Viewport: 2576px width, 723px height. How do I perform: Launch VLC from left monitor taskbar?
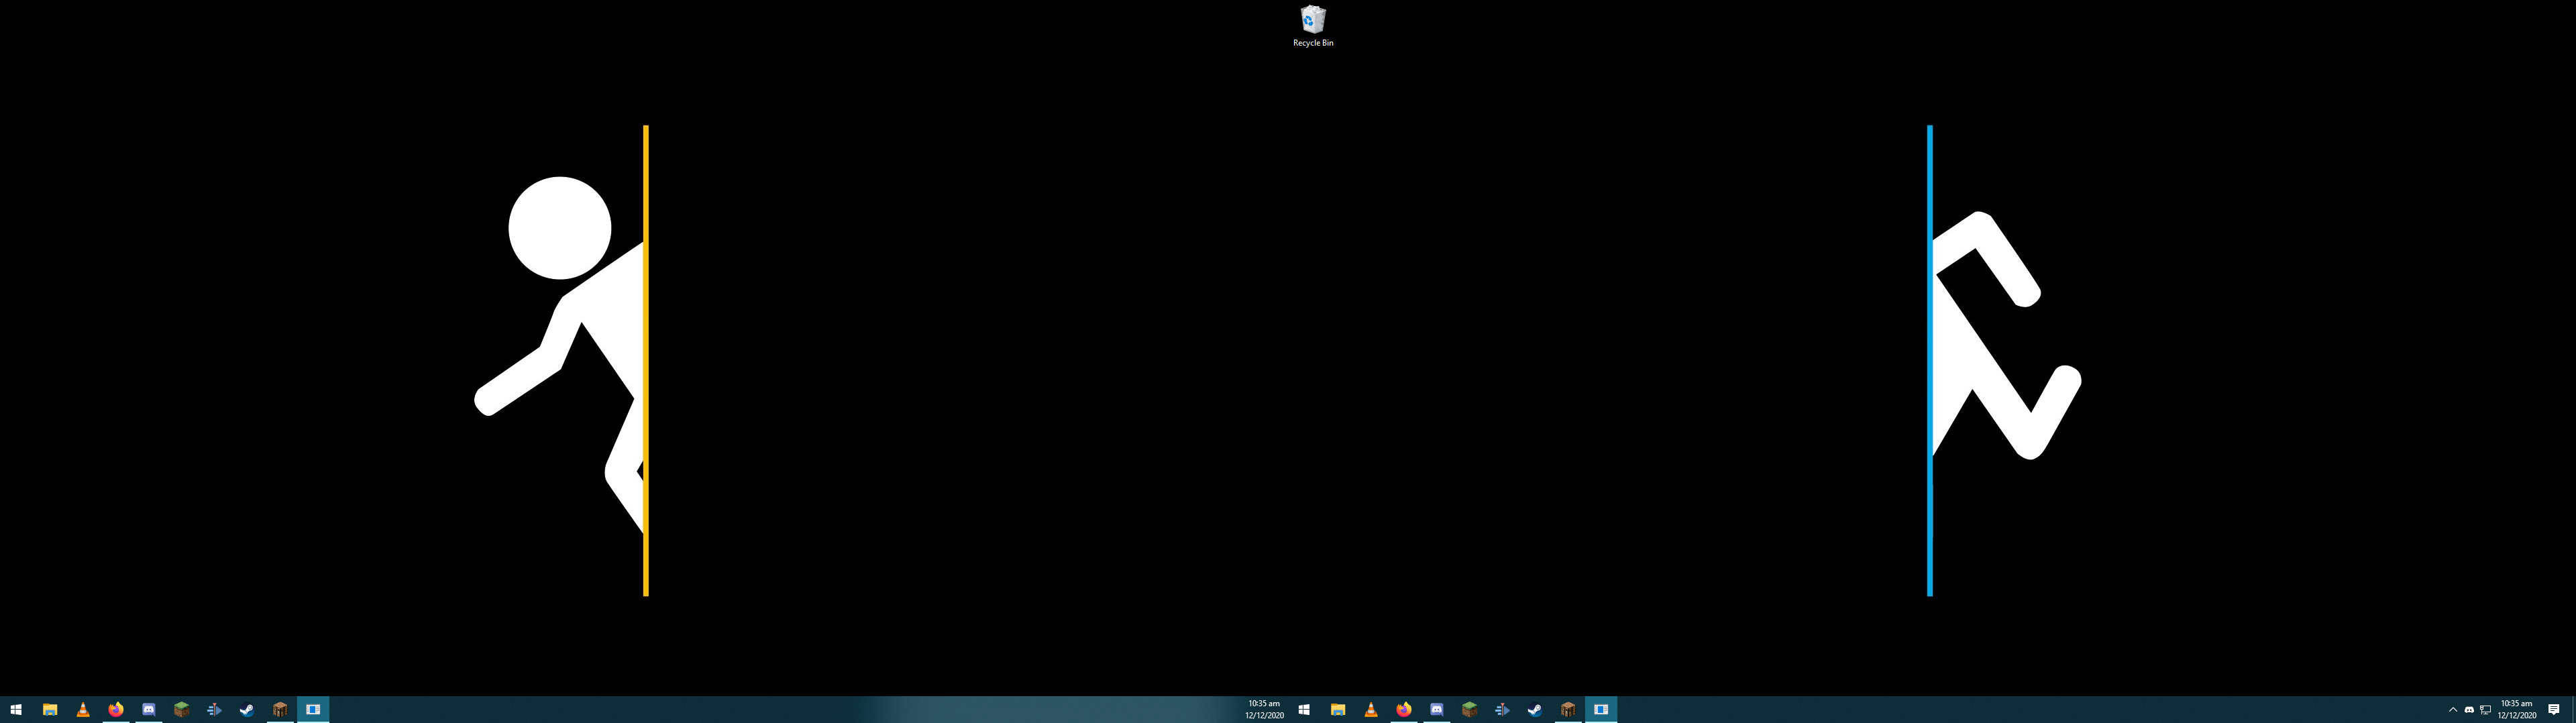point(82,710)
